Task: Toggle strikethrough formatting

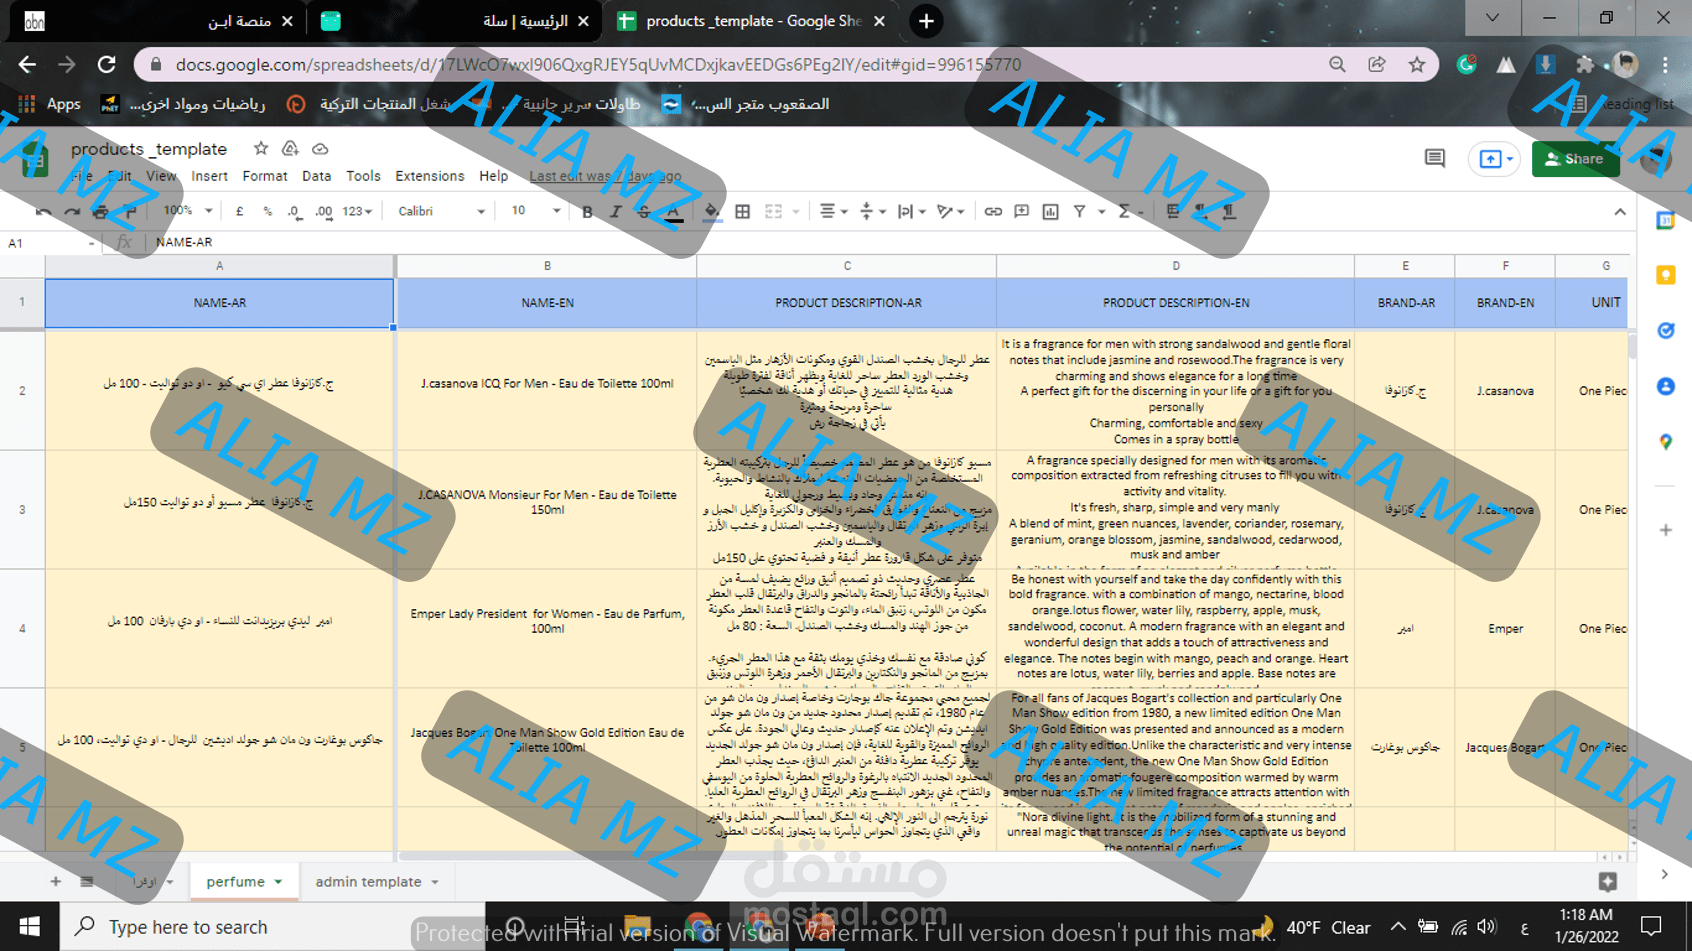Action: click(644, 212)
